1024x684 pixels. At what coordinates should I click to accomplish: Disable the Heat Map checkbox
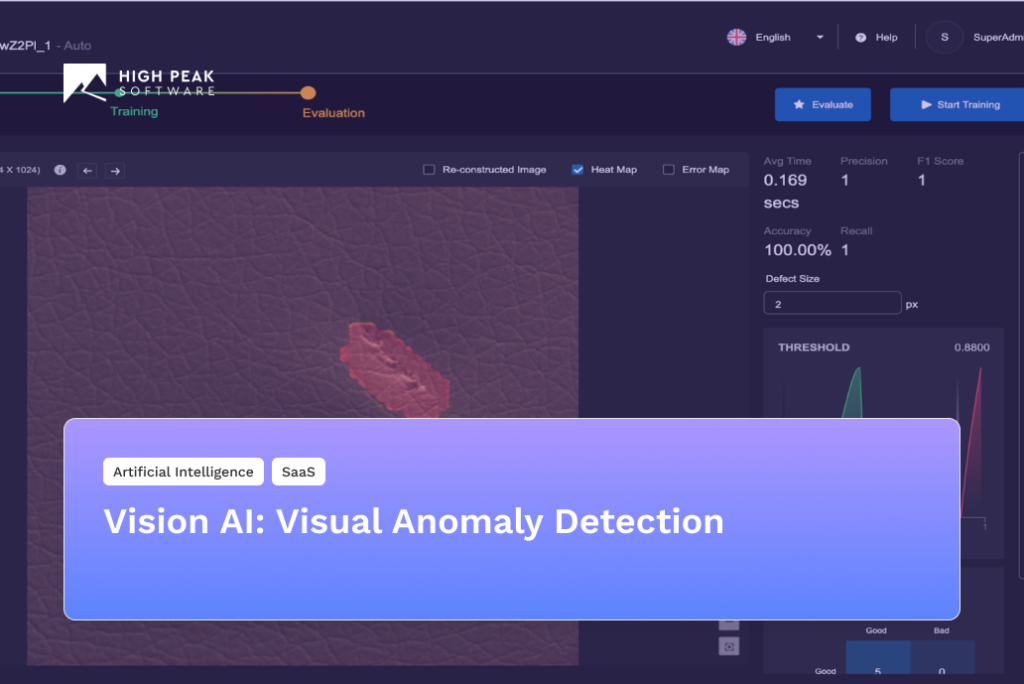577,169
